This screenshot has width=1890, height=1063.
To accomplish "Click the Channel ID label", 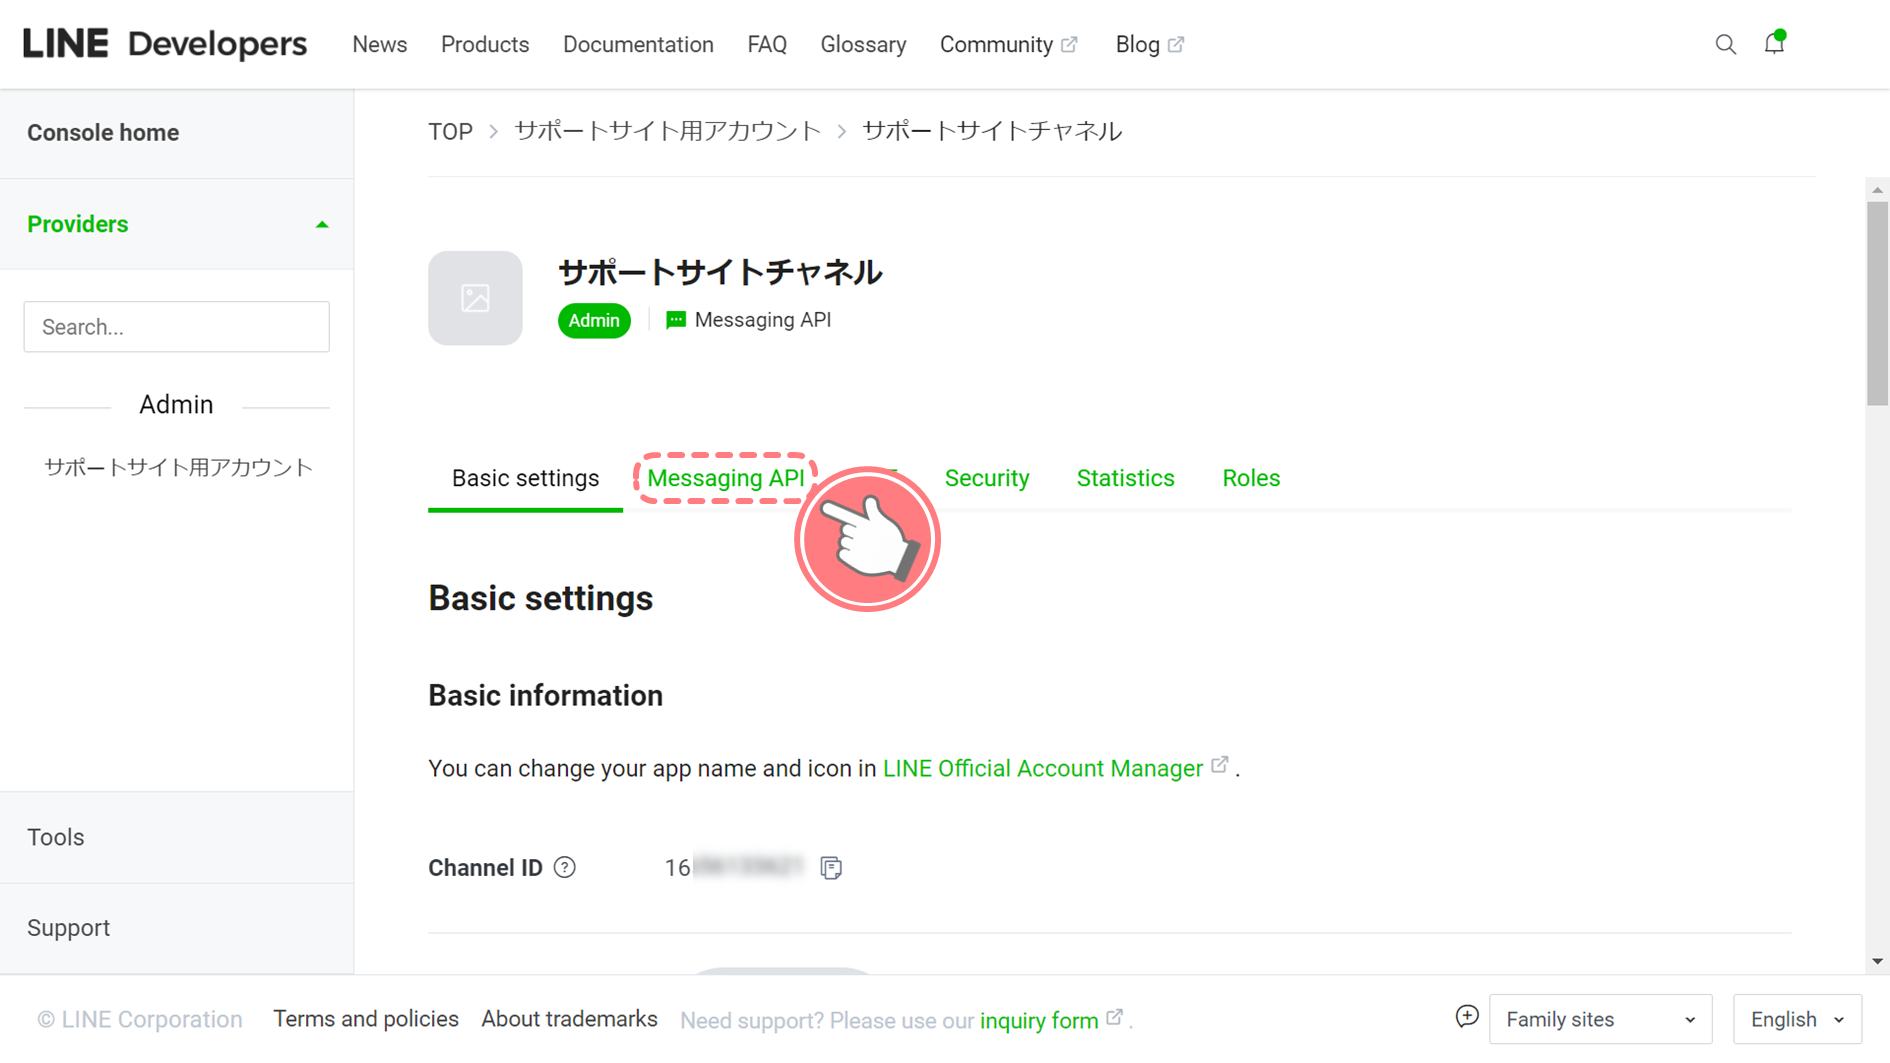I will [485, 868].
